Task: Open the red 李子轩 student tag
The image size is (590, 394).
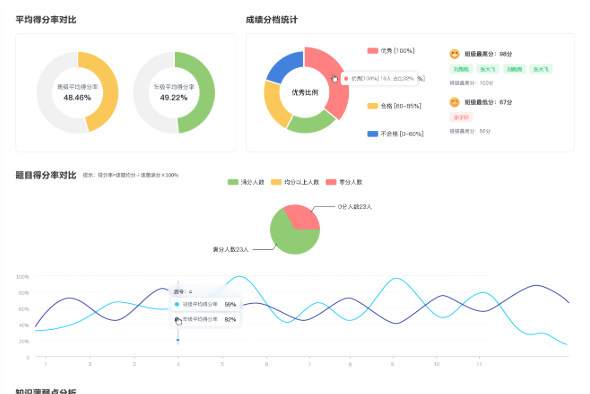Action: coord(461,117)
